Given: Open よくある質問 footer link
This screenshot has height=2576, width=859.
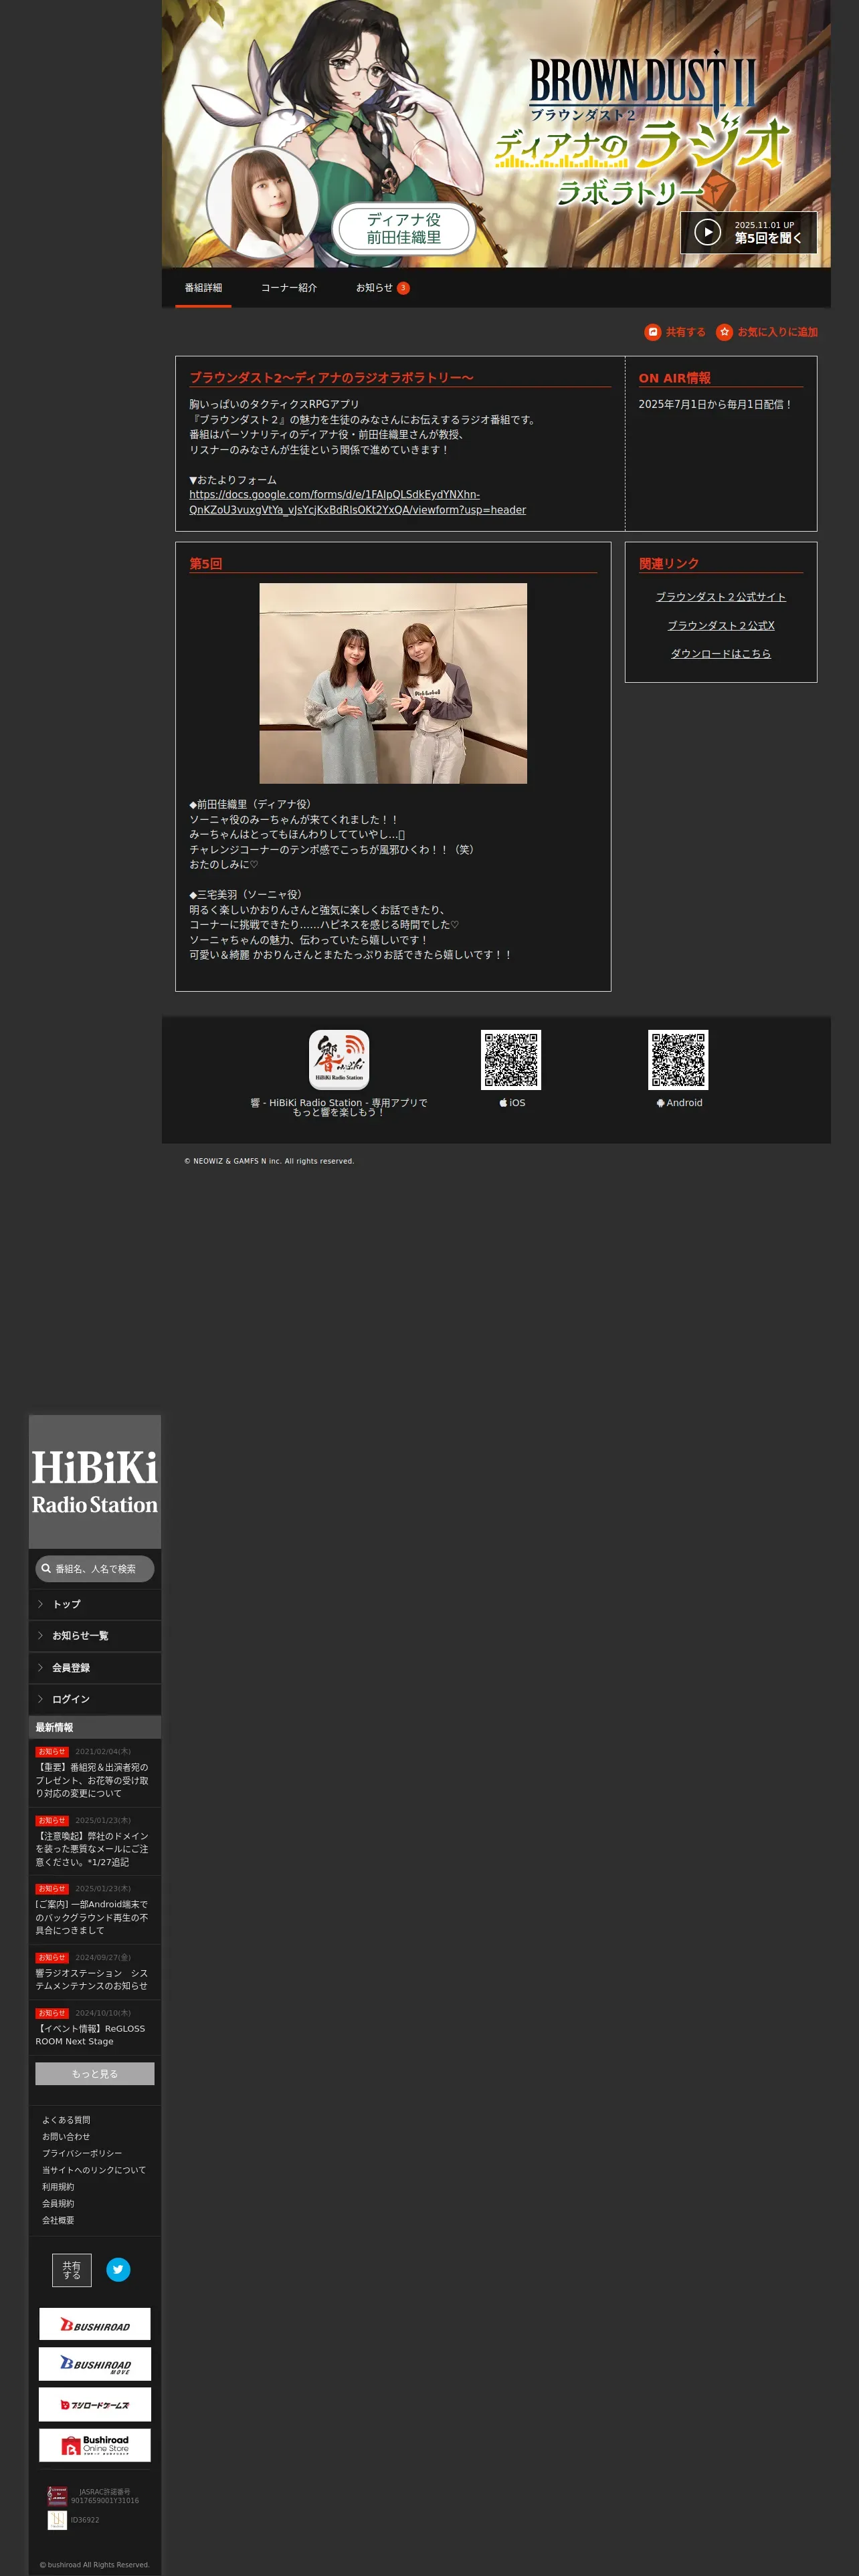Looking at the screenshot, I should pyautogui.click(x=66, y=2120).
